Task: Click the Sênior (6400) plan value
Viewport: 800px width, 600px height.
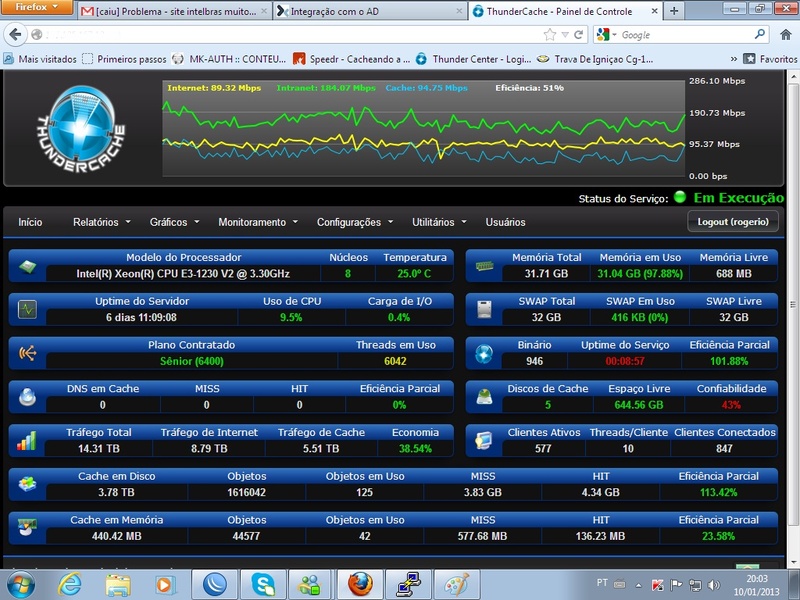Action: pos(192,361)
